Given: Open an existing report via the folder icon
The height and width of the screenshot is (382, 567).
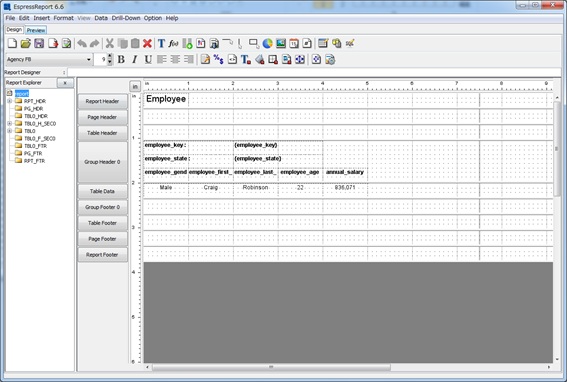Looking at the screenshot, I should pyautogui.click(x=25, y=43).
